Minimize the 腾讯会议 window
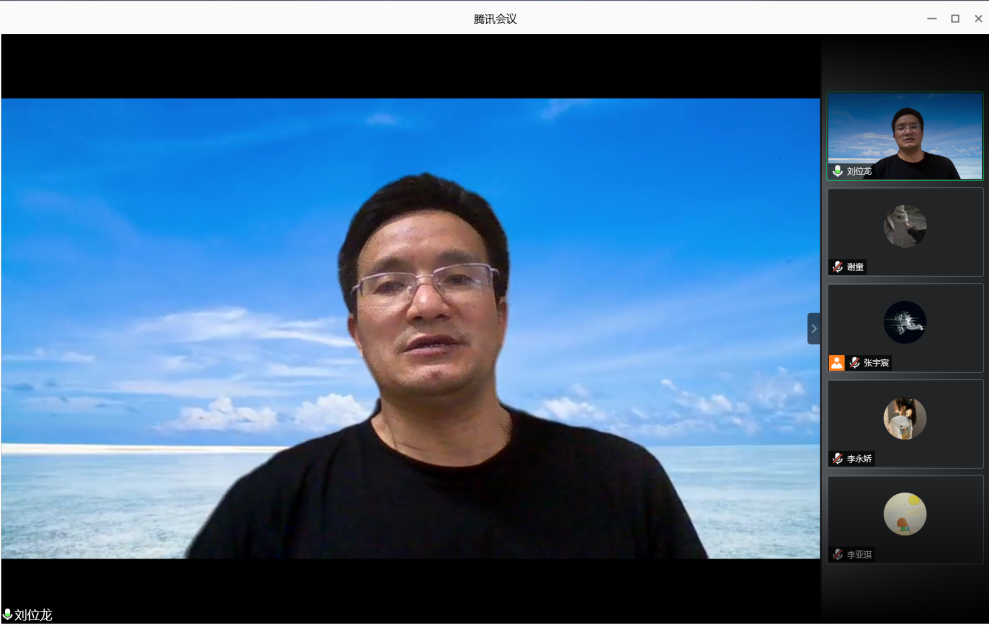 click(931, 18)
